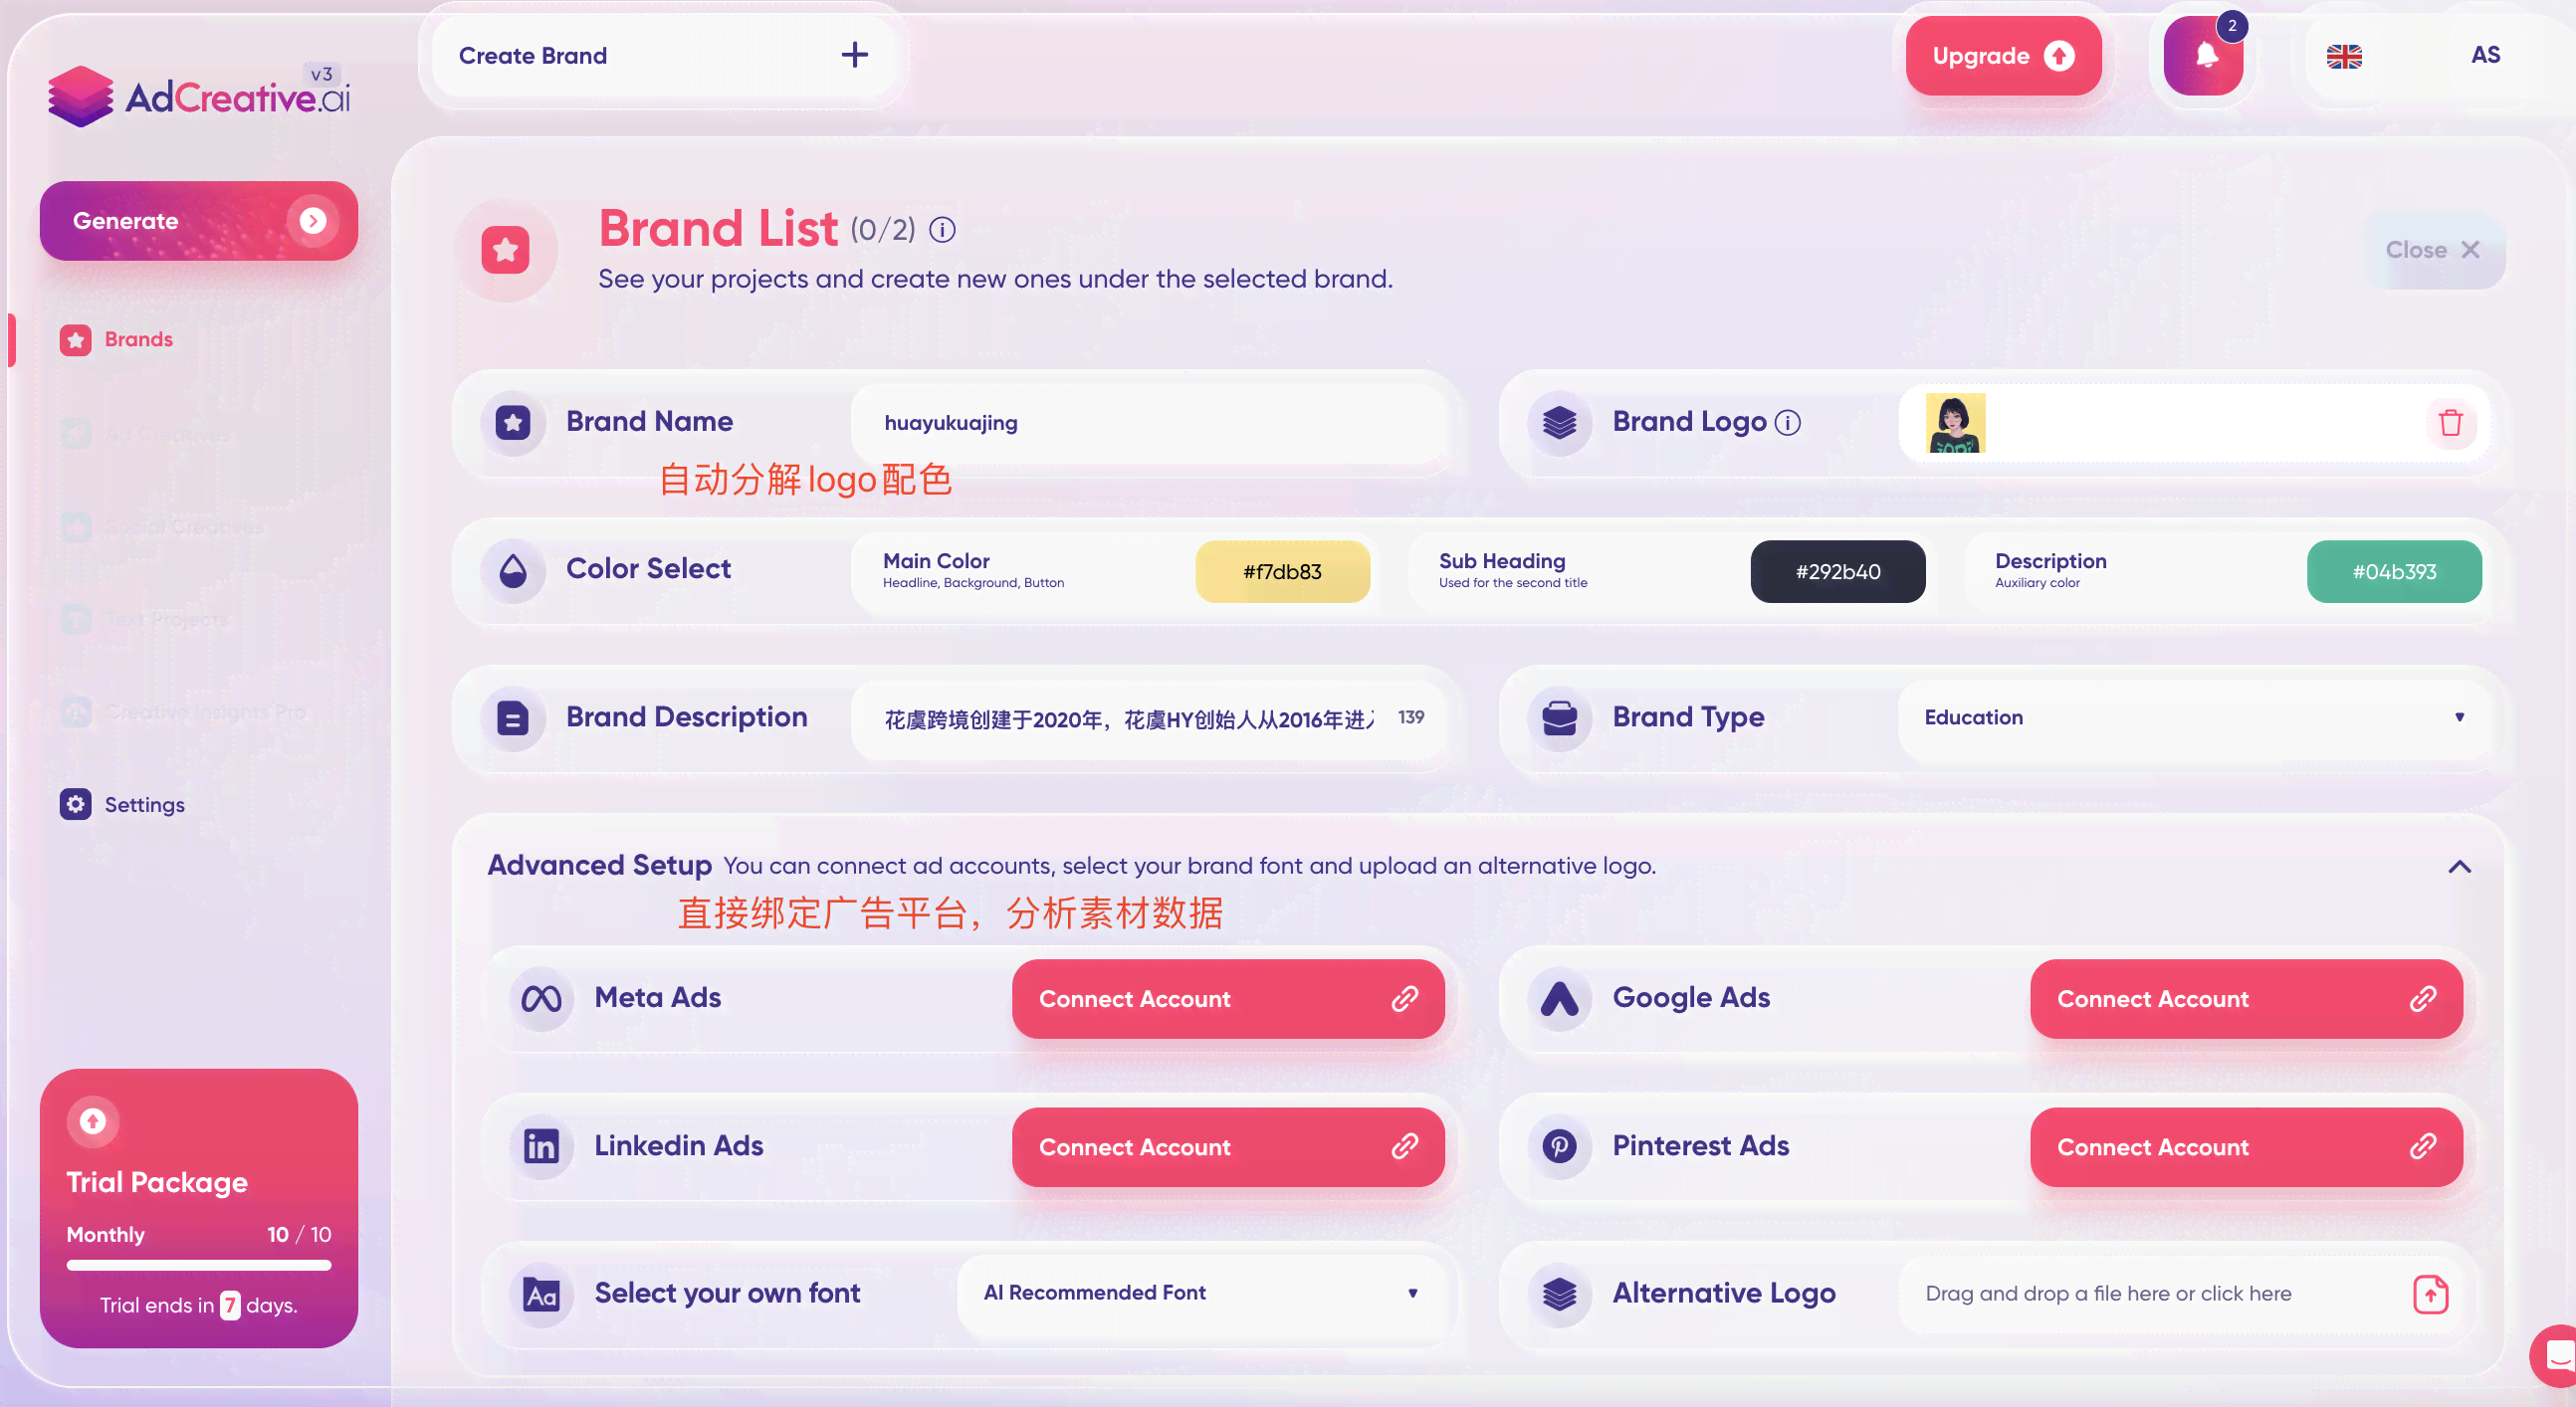Click the Settings gear icon
This screenshot has height=1407, width=2576.
73,804
